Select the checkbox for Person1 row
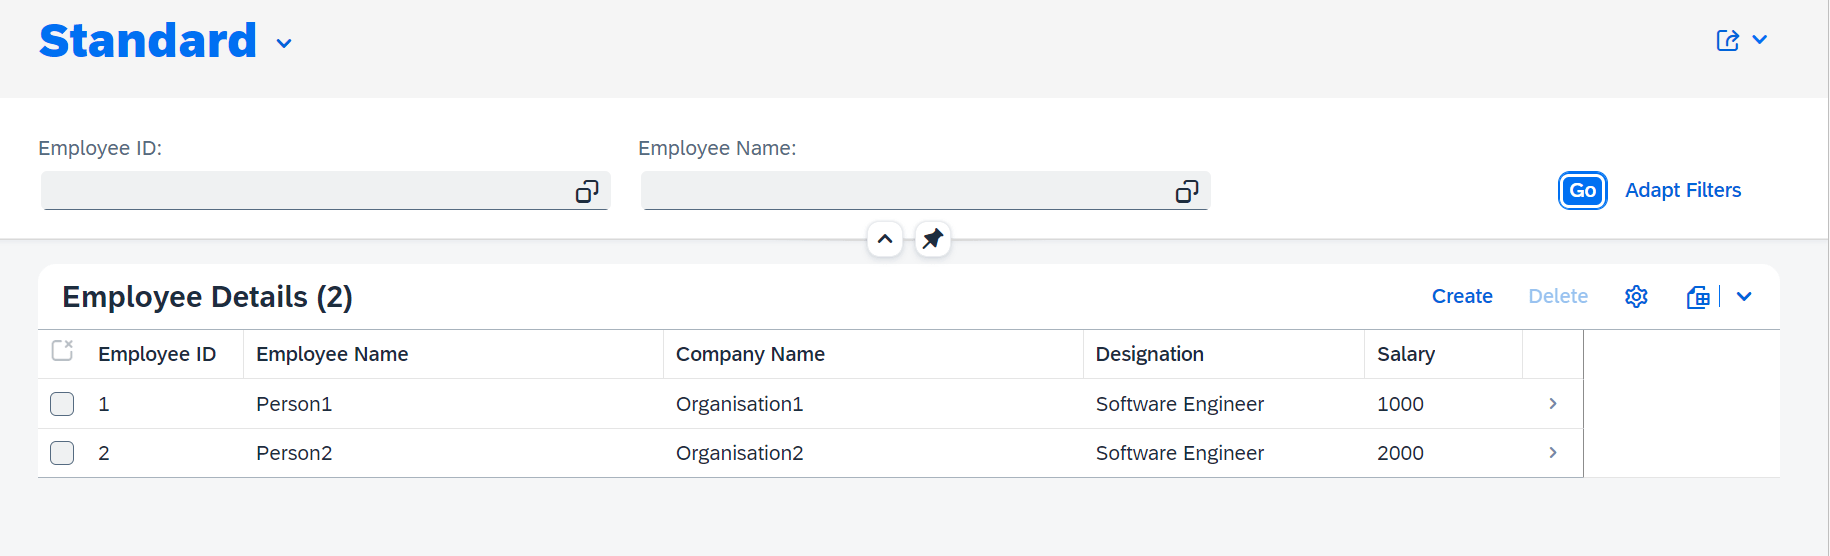Image resolution: width=1830 pixels, height=556 pixels. pyautogui.click(x=62, y=404)
